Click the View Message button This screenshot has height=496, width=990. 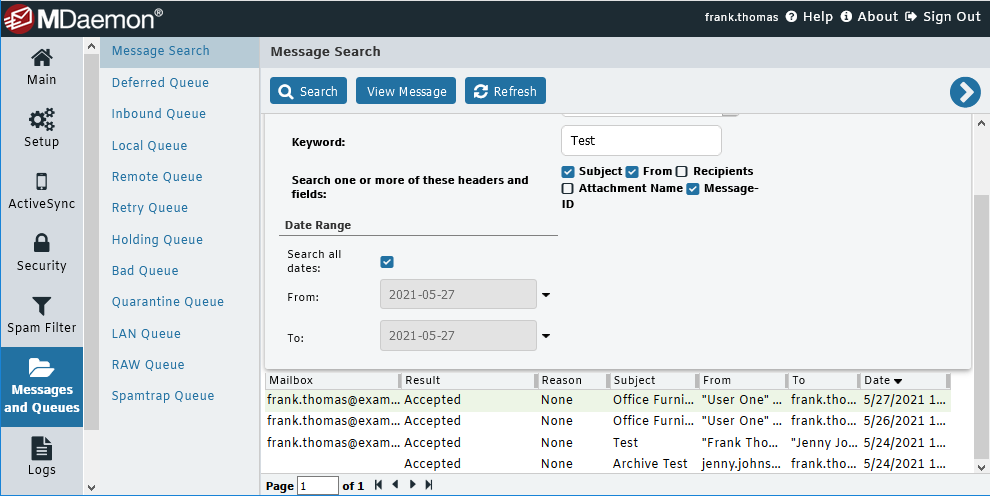point(406,91)
